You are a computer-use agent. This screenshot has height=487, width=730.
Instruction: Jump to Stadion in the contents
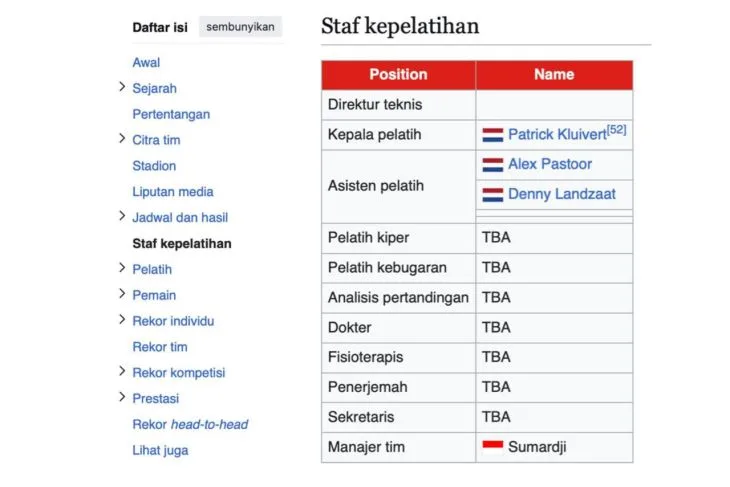point(154,166)
